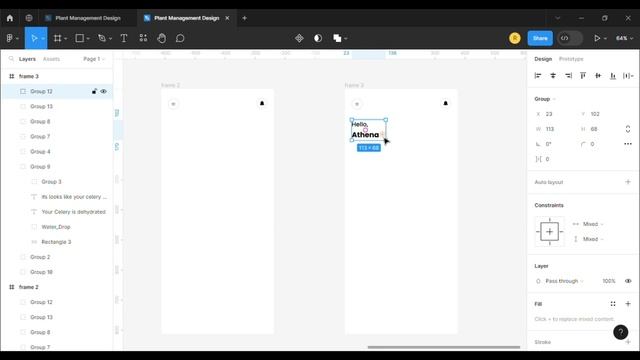Viewport: 640px width, 360px height.
Task: Click the Create component icon
Action: 299,38
